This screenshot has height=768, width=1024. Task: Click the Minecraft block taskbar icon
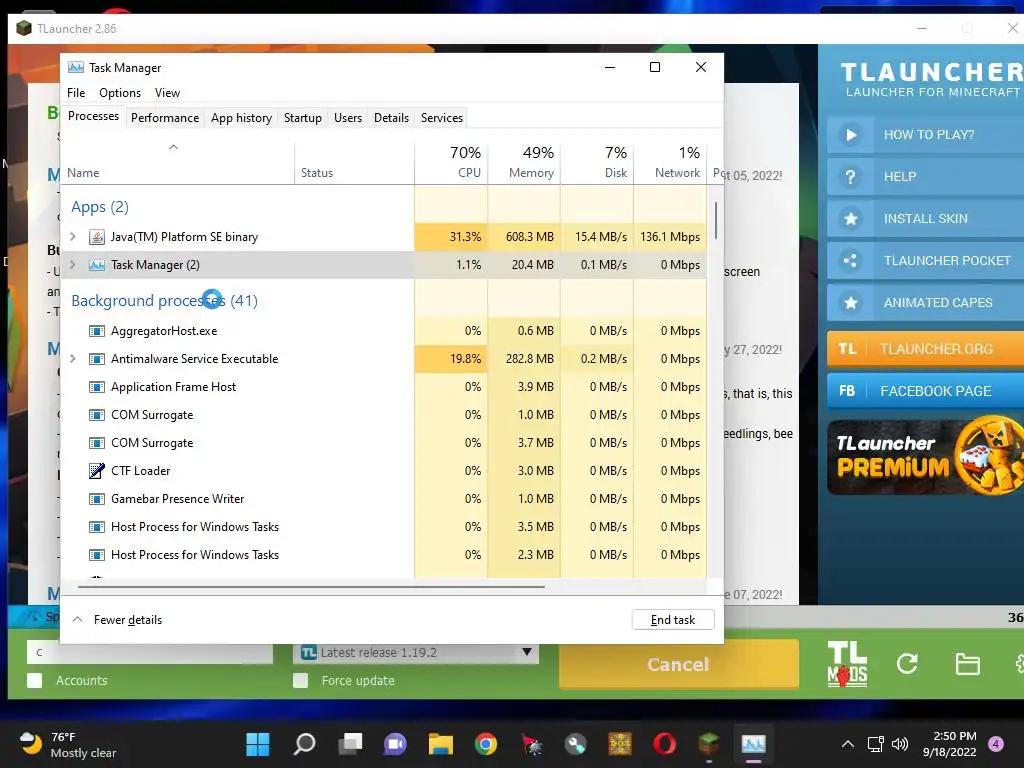(x=709, y=744)
